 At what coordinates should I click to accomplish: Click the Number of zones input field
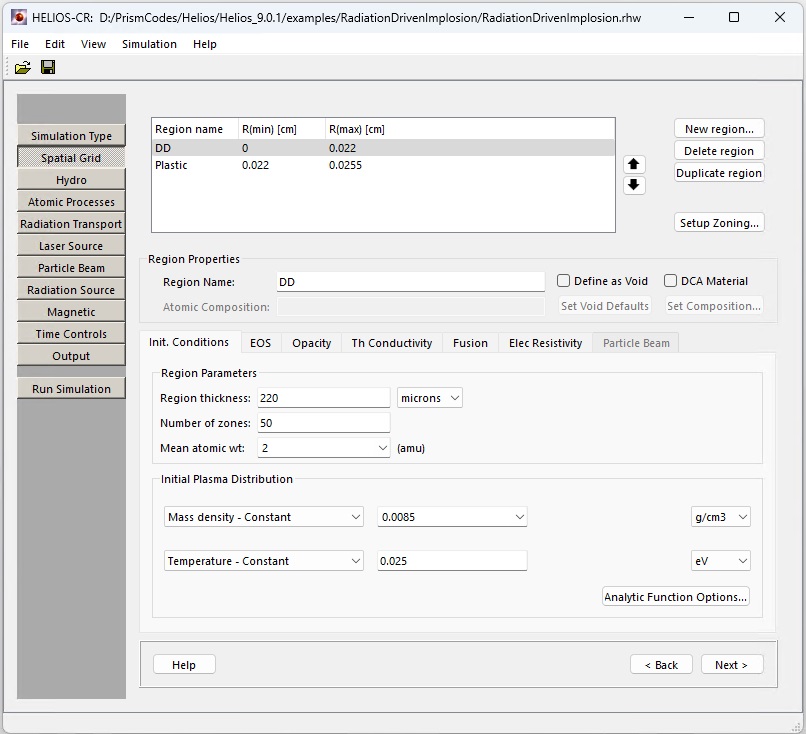(323, 423)
